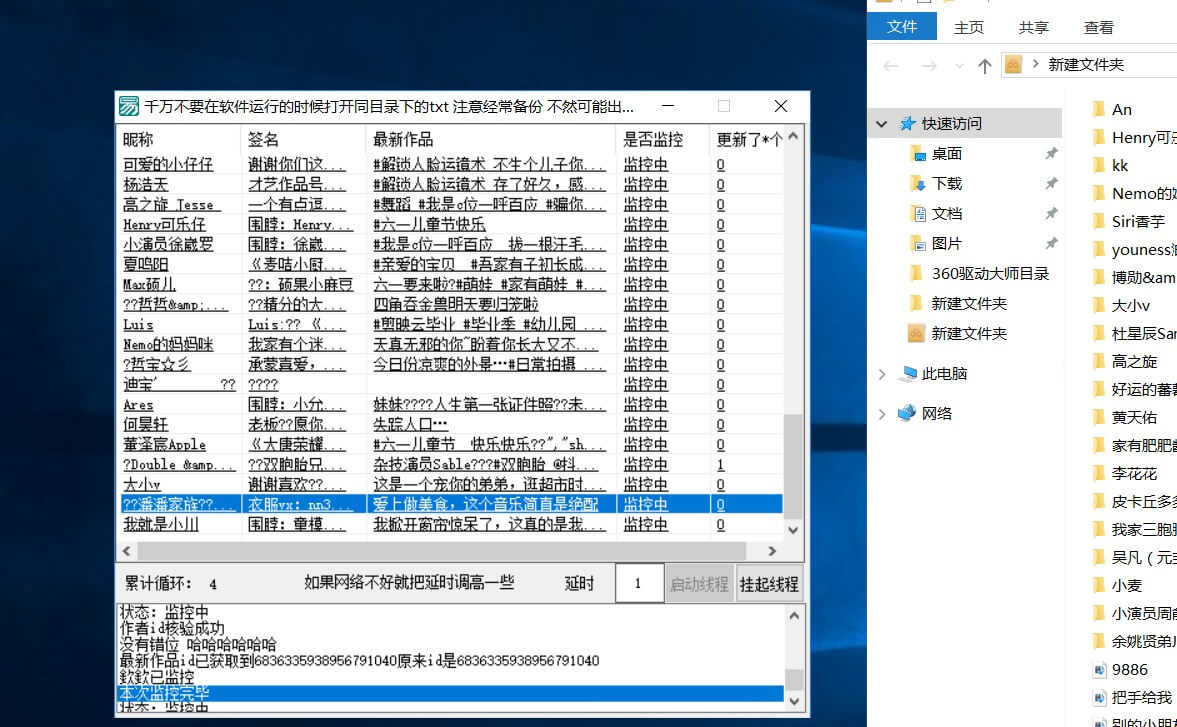Switch to the 查看 ribbon tab
The height and width of the screenshot is (727, 1177).
coord(1099,28)
